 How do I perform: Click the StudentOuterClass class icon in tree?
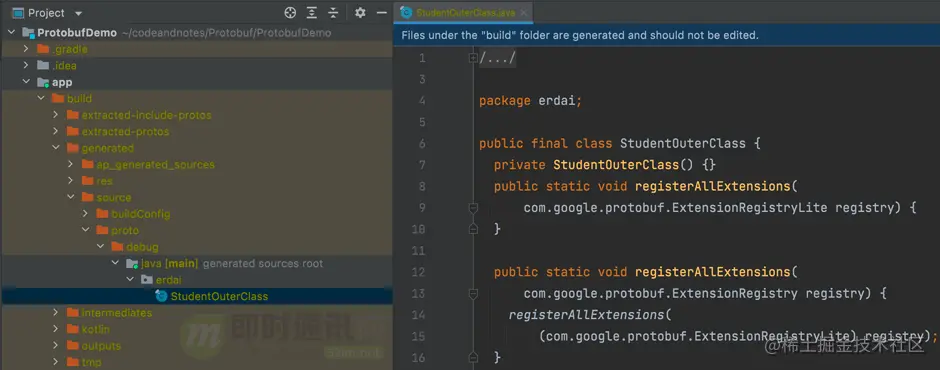pyautogui.click(x=161, y=296)
